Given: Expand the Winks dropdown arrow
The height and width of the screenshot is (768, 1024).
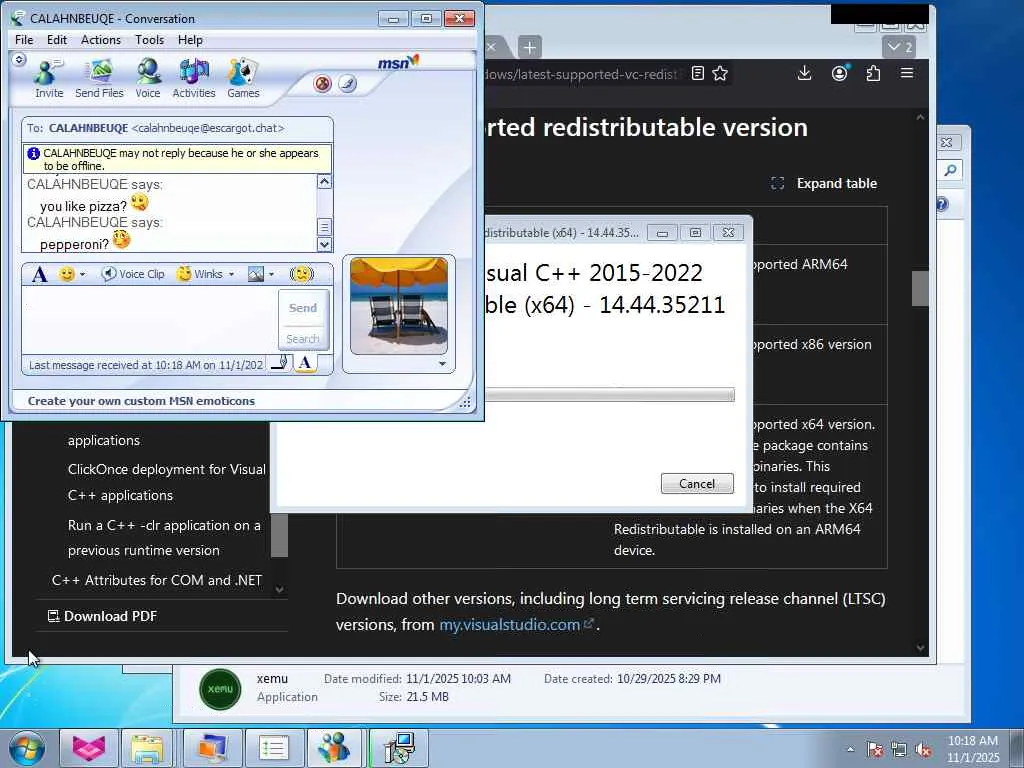Looking at the screenshot, I should (231, 275).
